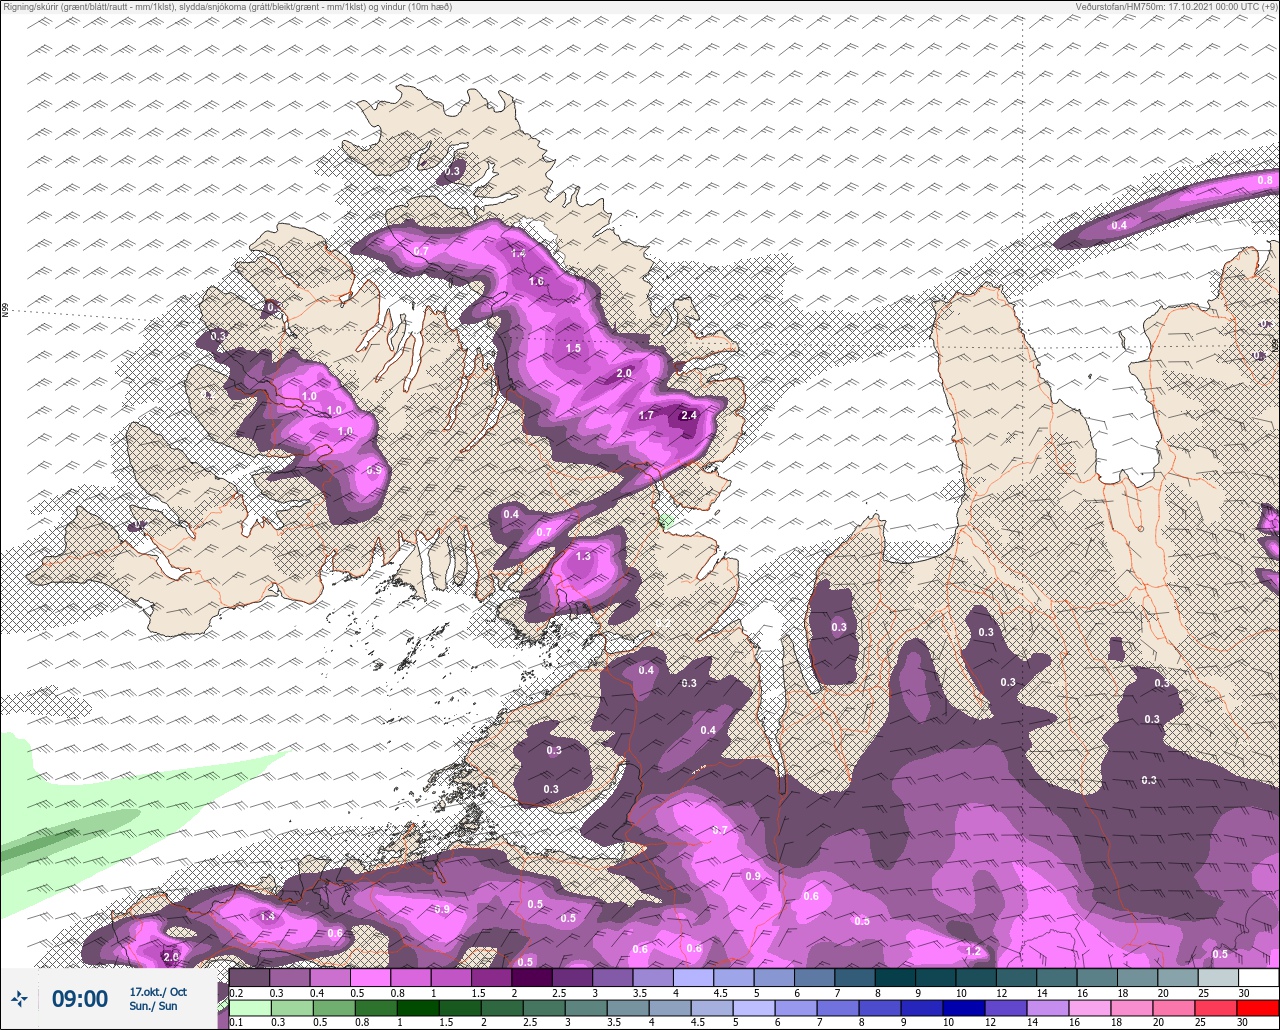Select upper scale swatch between 0.2 and 0.3

249,977
